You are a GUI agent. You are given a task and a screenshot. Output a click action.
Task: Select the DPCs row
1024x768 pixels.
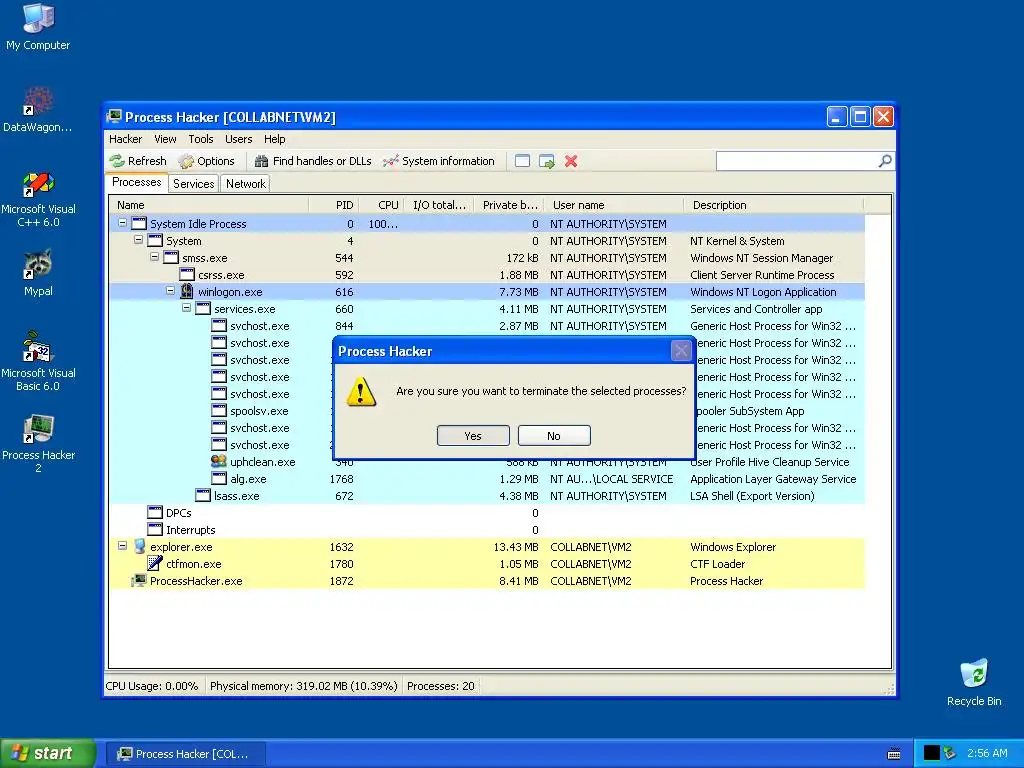pos(487,513)
